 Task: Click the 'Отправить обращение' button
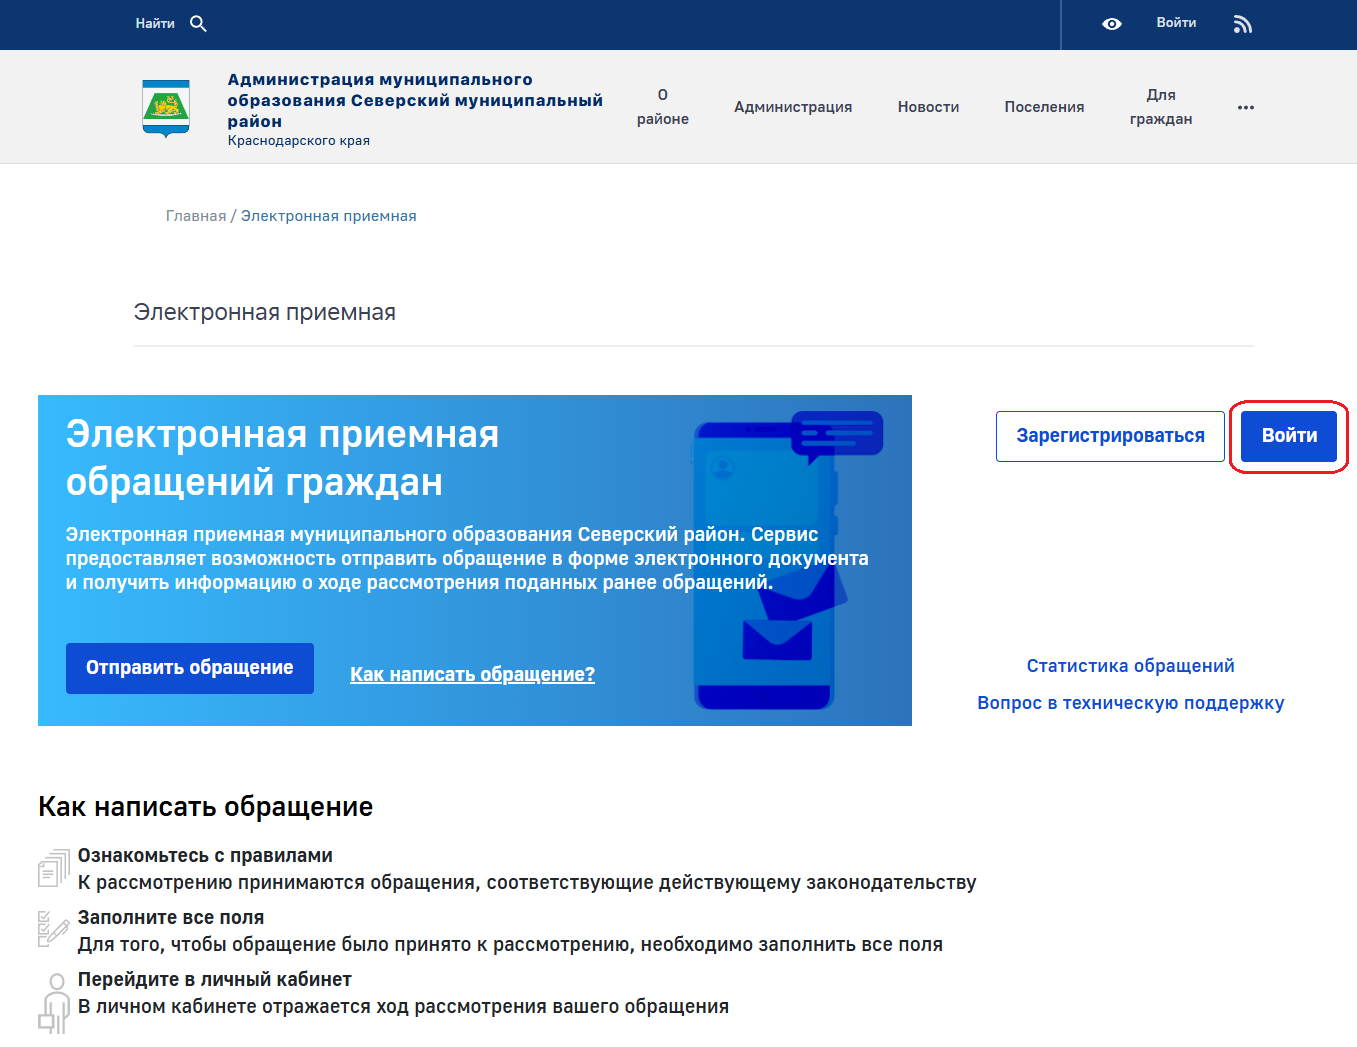(x=190, y=668)
